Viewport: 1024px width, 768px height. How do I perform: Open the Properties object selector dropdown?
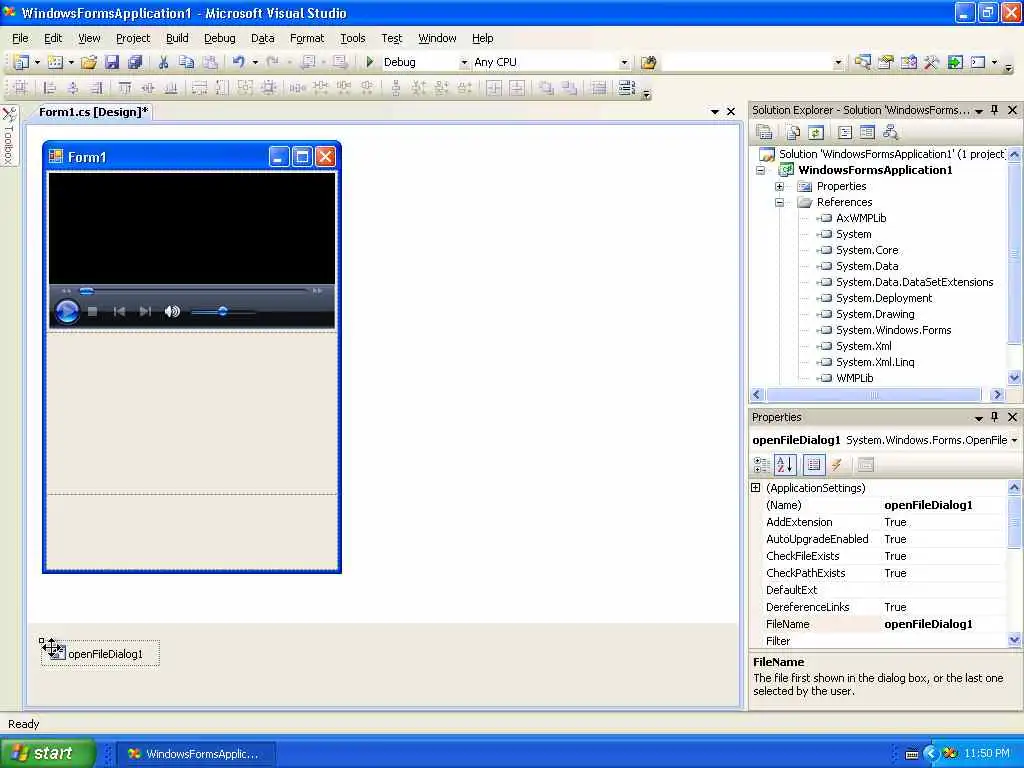[x=1014, y=440]
